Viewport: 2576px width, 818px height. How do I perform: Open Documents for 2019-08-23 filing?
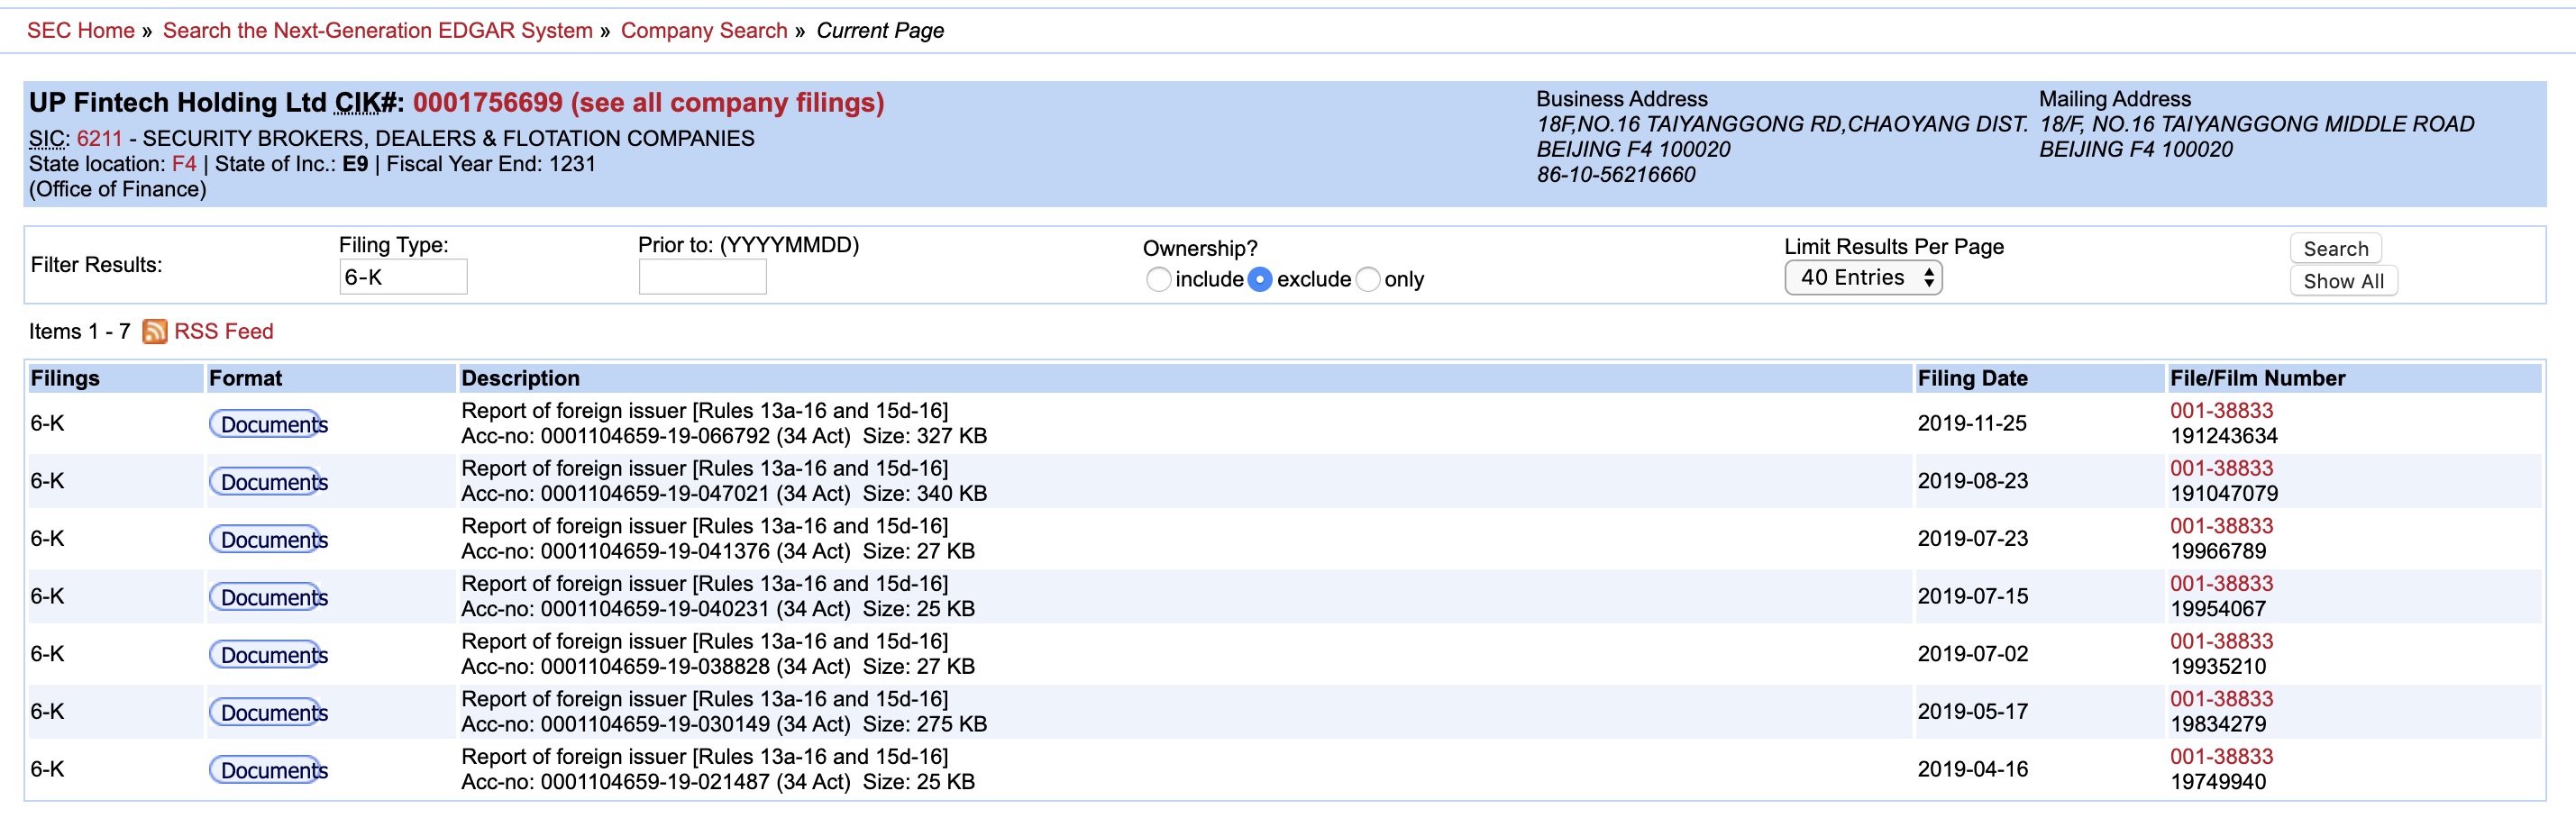(x=268, y=482)
